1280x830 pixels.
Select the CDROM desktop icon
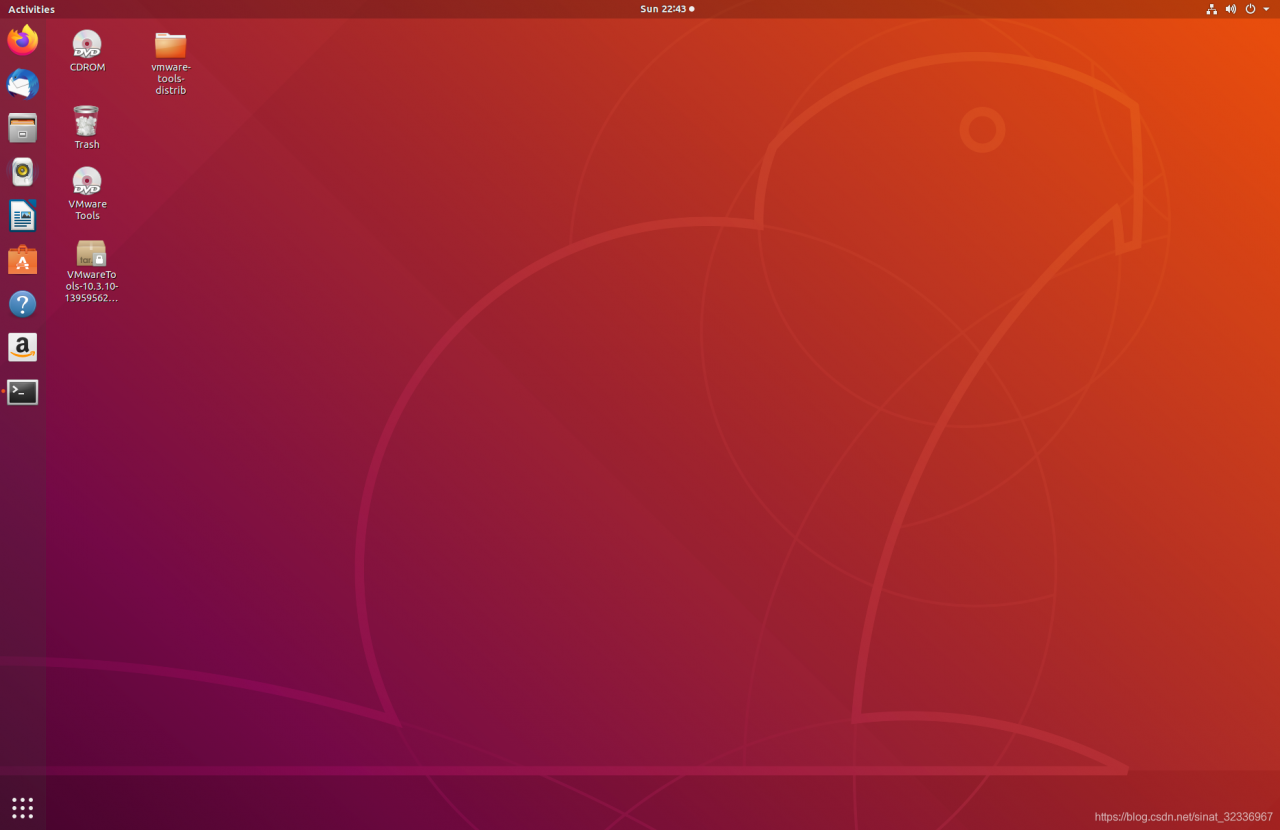[87, 51]
